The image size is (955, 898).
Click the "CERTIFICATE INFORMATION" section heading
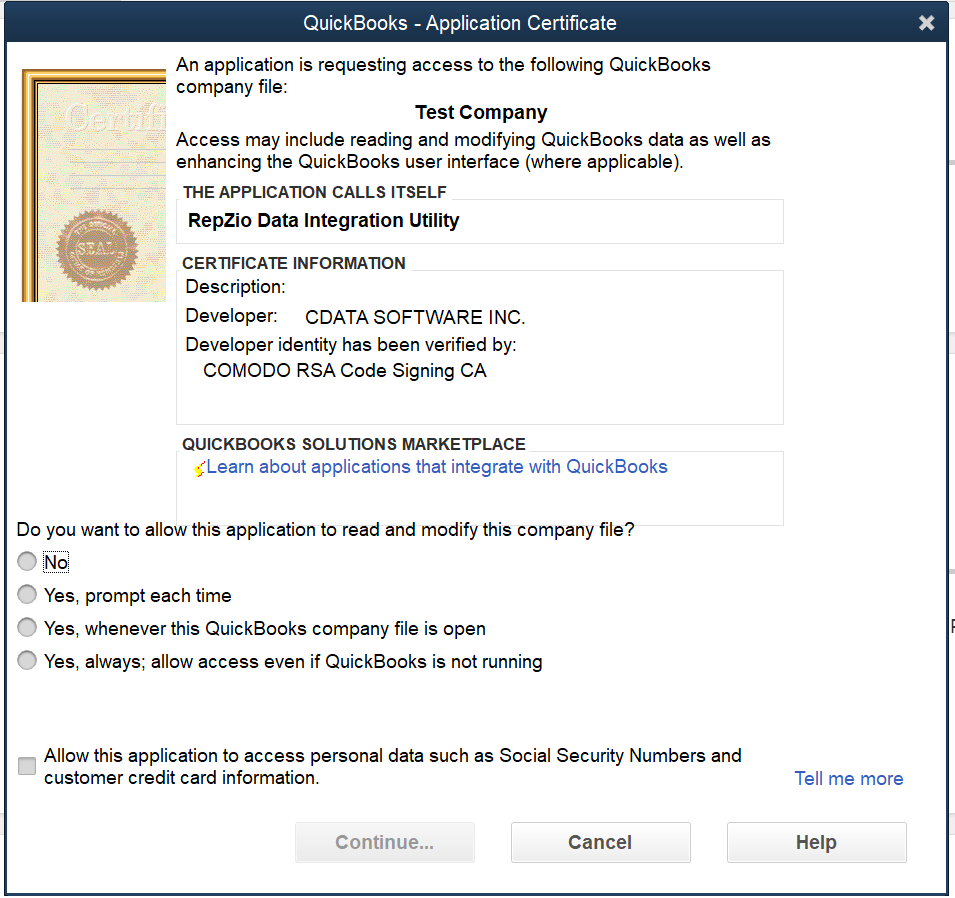[294, 263]
